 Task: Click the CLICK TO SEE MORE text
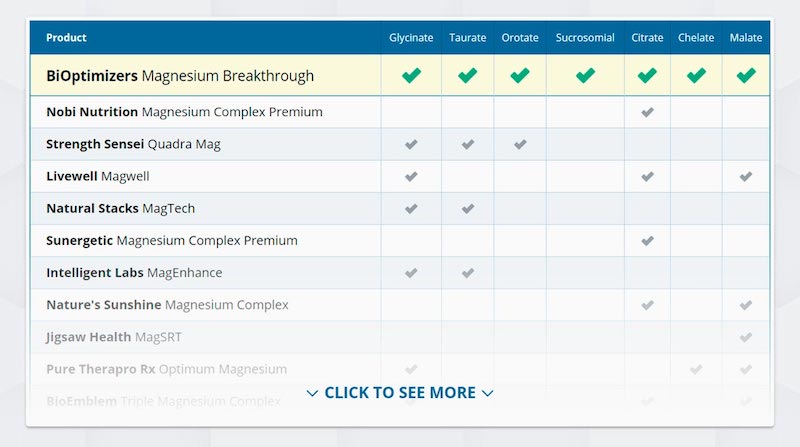[x=400, y=392]
